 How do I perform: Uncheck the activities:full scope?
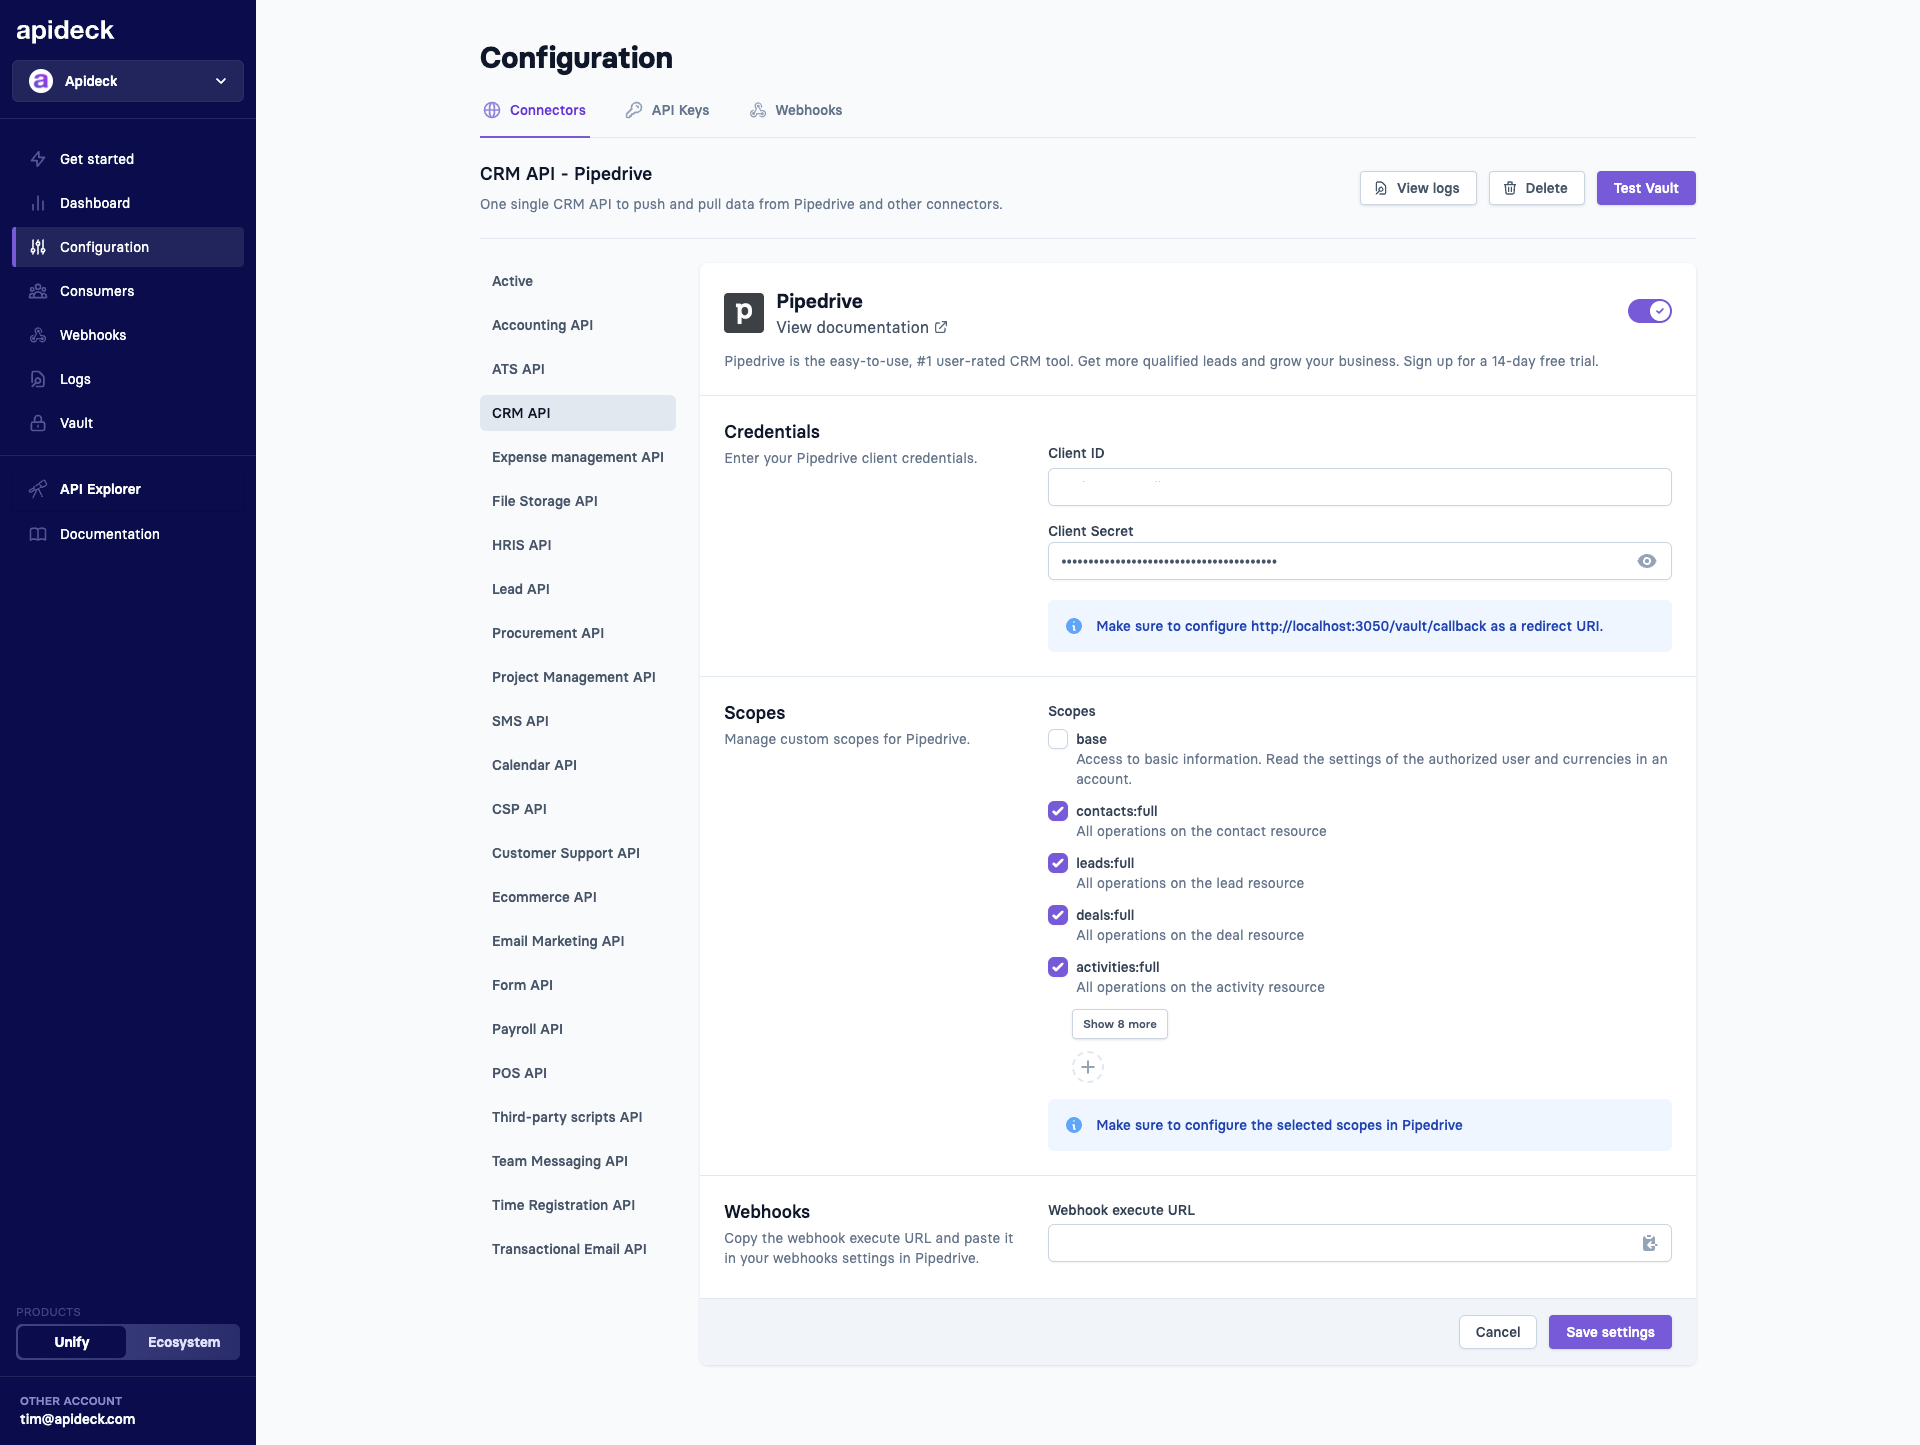[x=1058, y=967]
